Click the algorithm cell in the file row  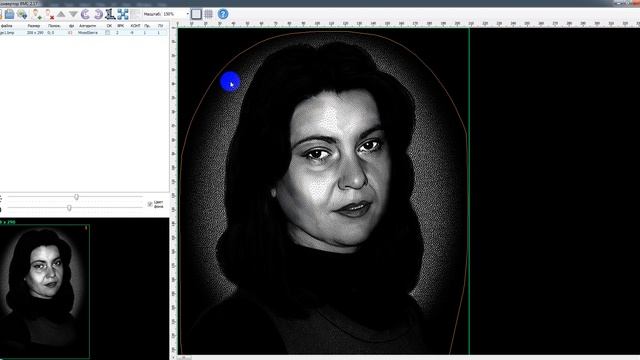tap(88, 33)
